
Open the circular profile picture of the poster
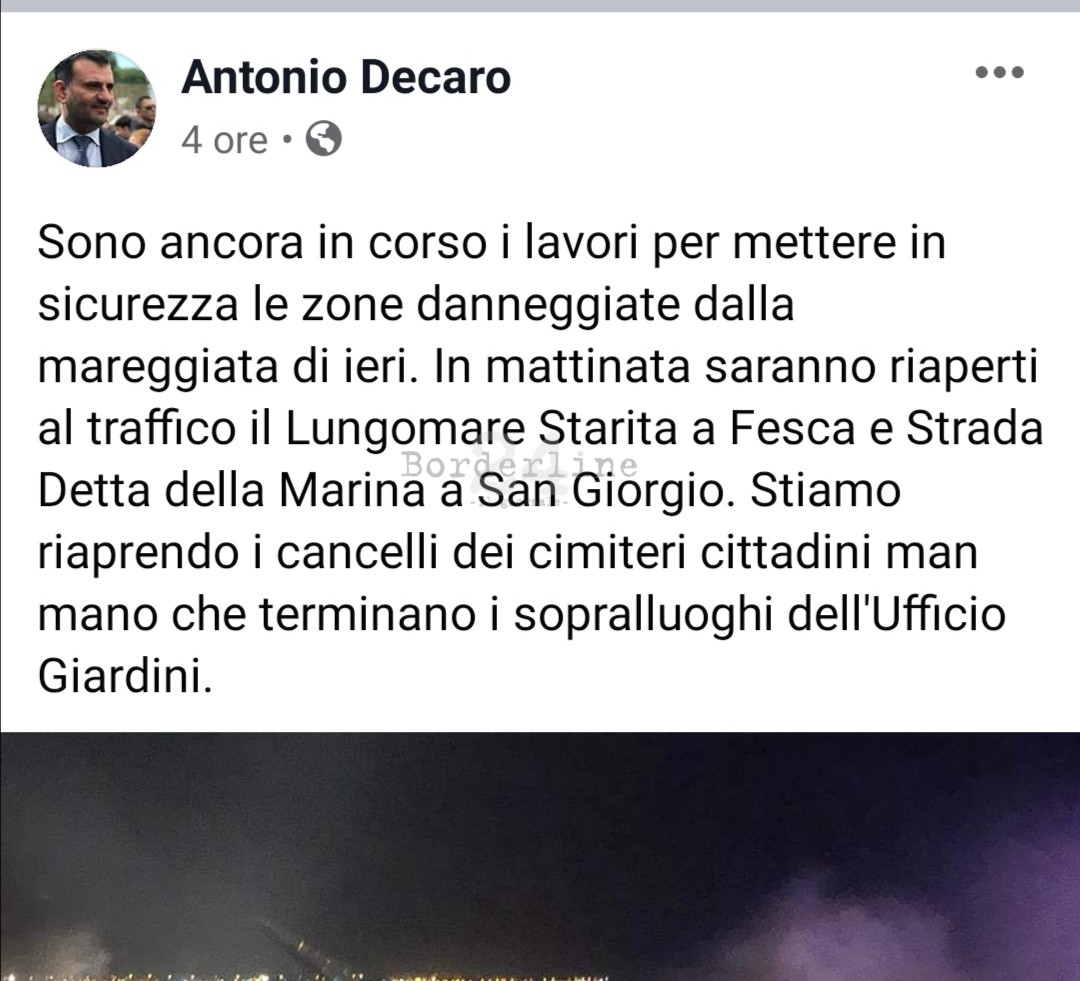(96, 108)
